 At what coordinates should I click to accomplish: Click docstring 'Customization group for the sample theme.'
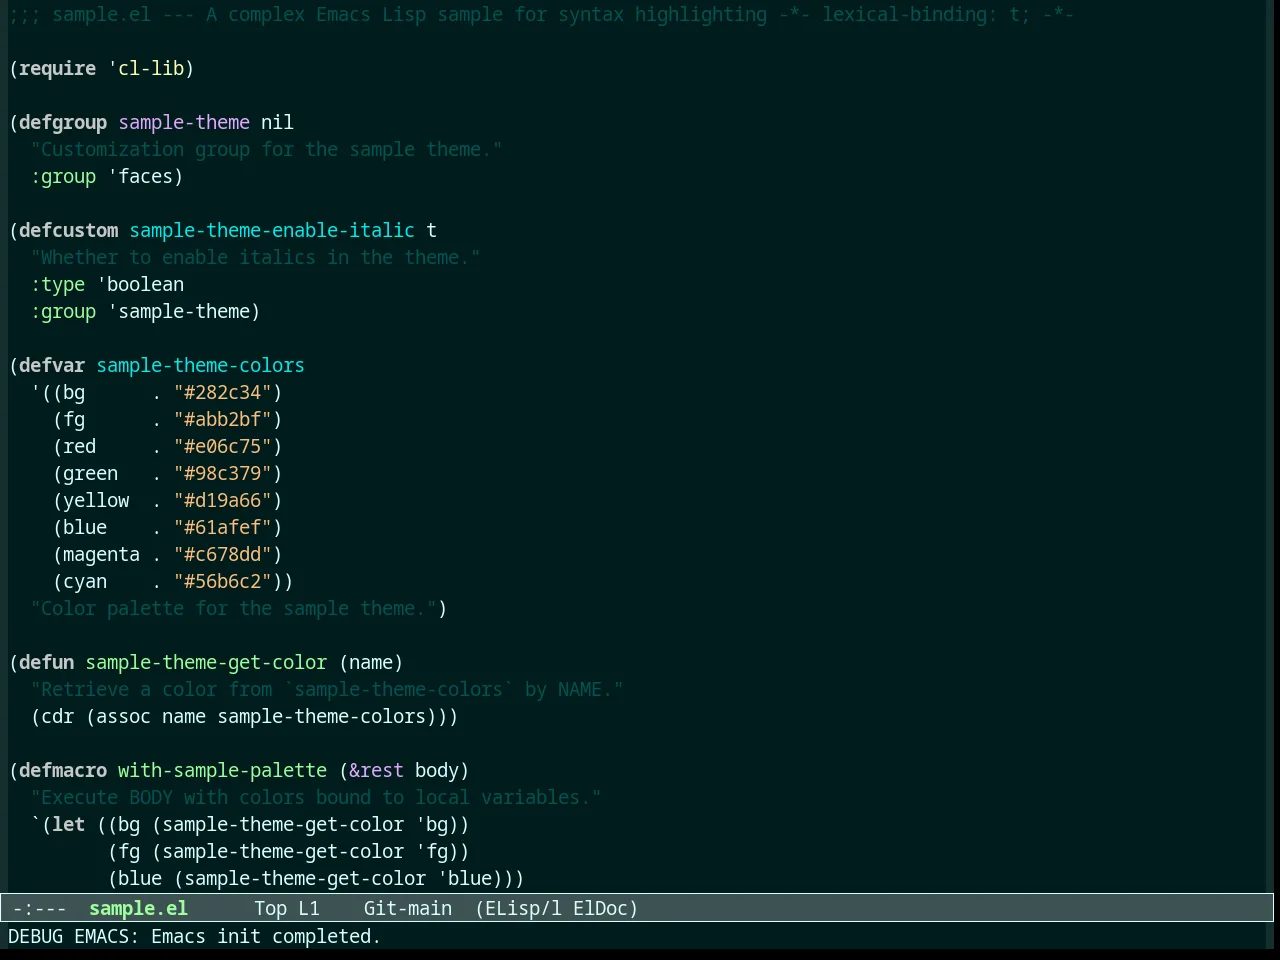coord(266,149)
